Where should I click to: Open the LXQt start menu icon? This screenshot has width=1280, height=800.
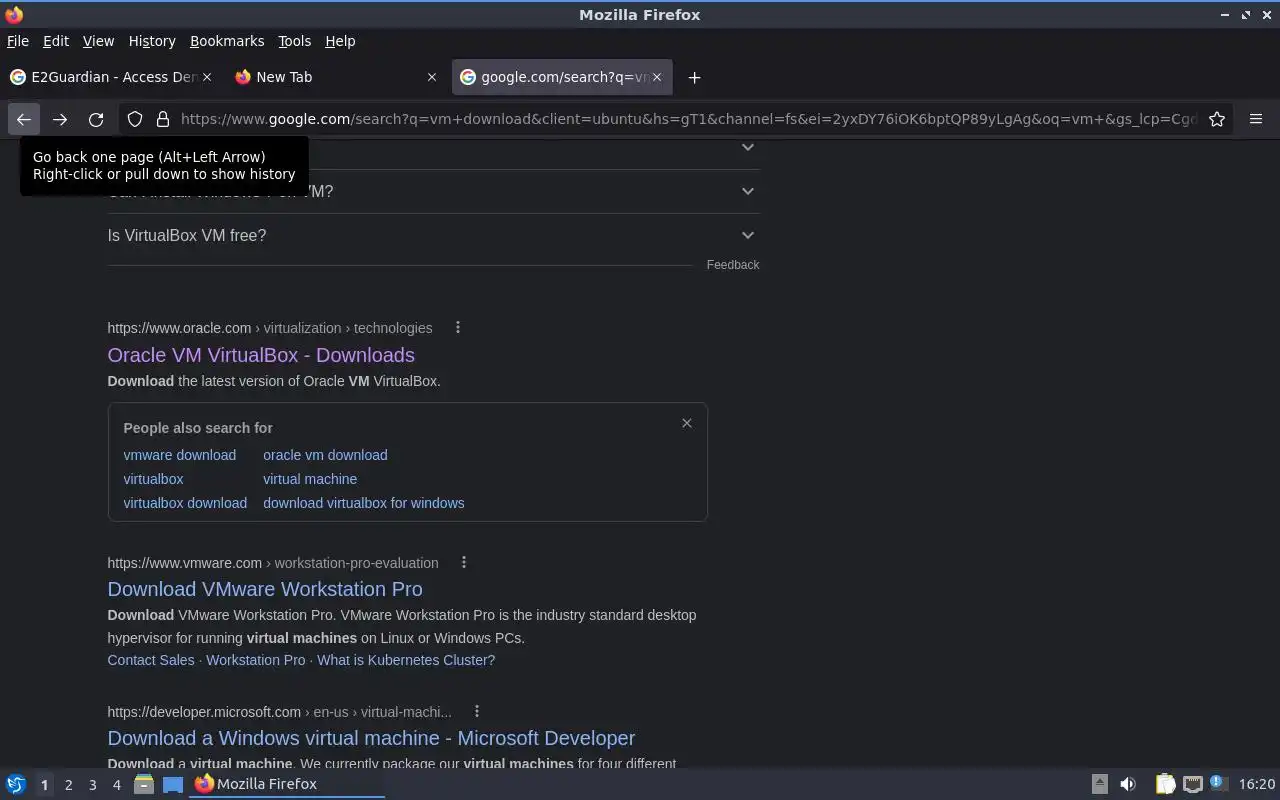point(15,784)
